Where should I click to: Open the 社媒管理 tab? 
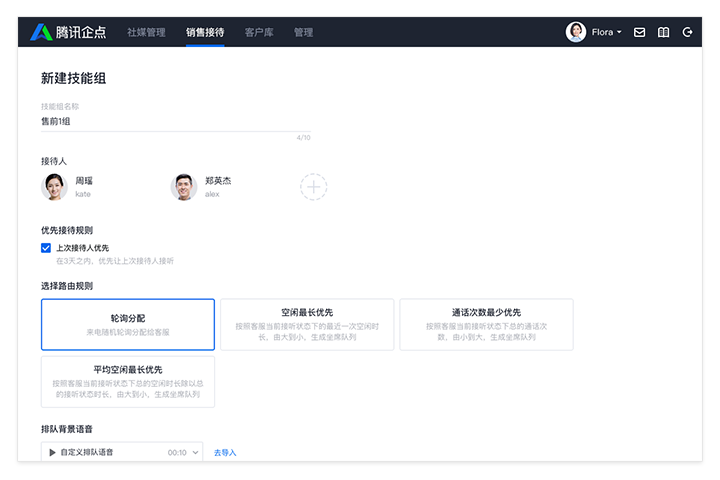(146, 32)
